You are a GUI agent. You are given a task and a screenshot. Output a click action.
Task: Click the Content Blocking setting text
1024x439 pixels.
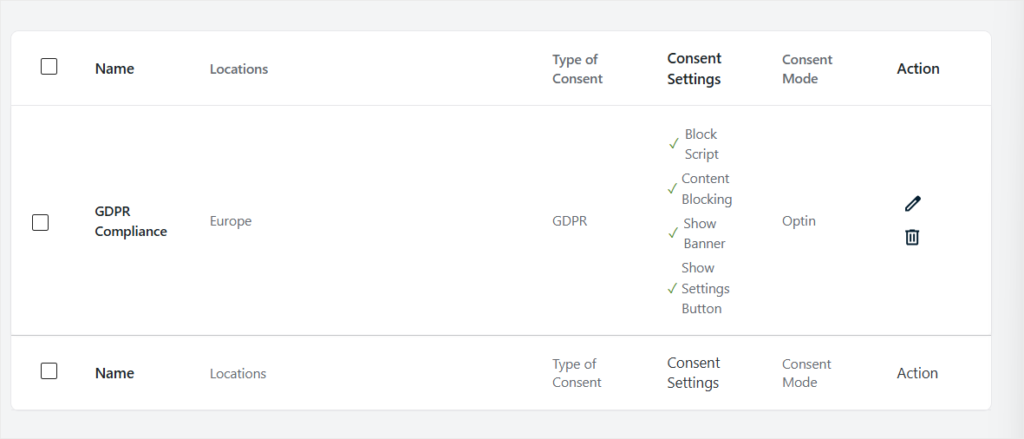707,189
